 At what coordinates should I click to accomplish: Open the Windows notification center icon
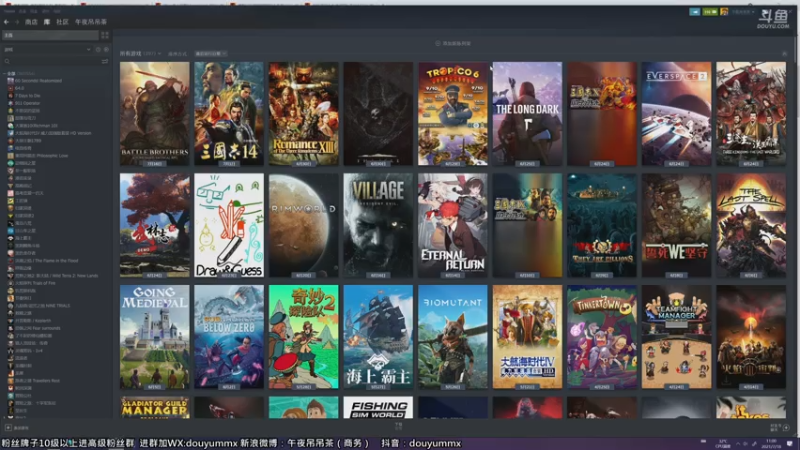(x=790, y=443)
